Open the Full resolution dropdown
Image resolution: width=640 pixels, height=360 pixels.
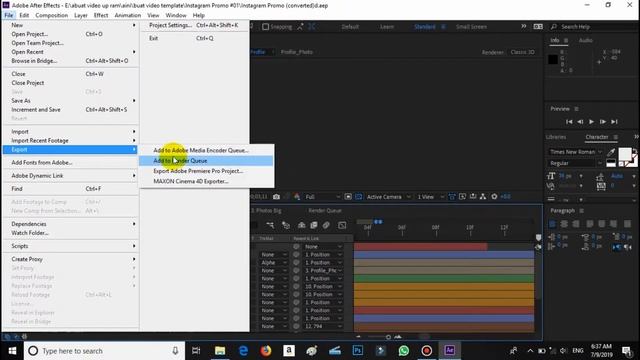pos(322,197)
